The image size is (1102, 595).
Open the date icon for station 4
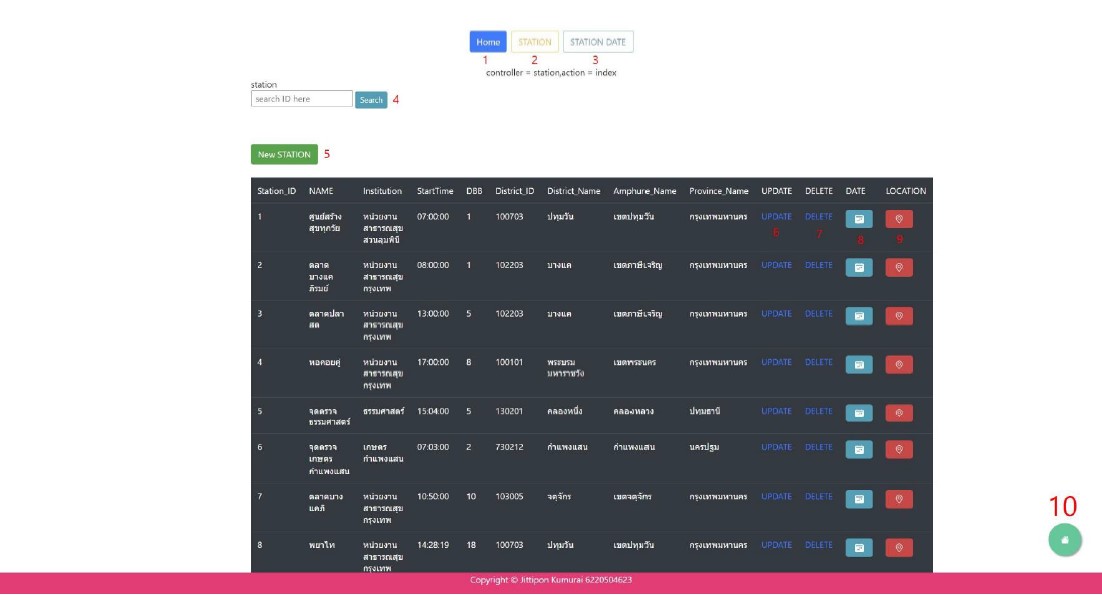(859, 365)
